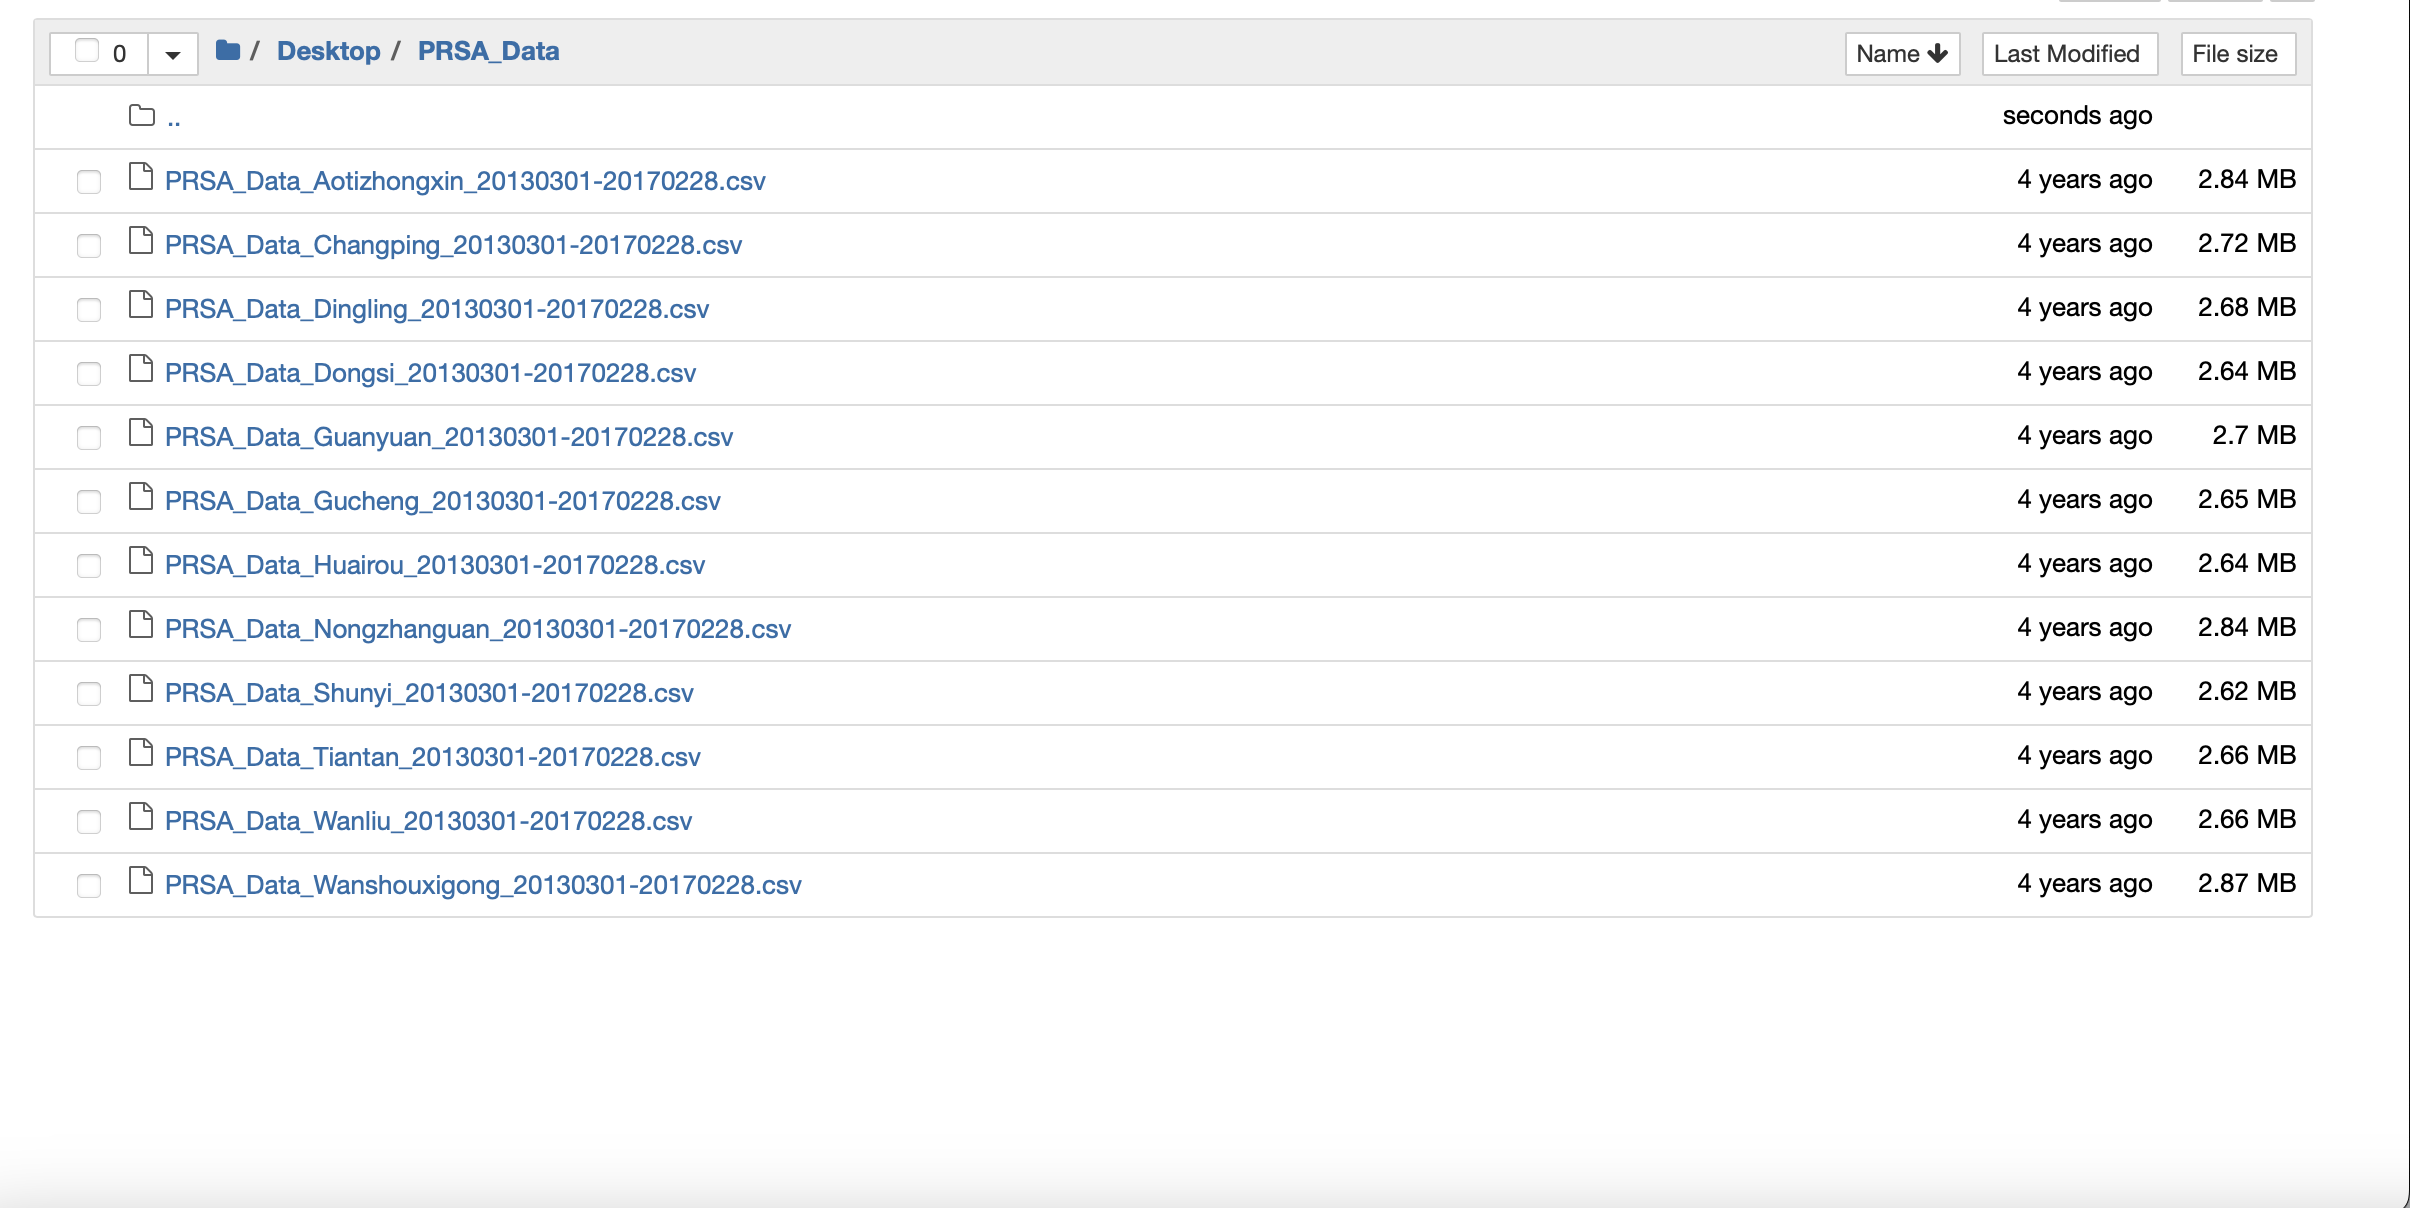This screenshot has height=1208, width=2410.
Task: Sort files by Name column
Action: (1901, 54)
